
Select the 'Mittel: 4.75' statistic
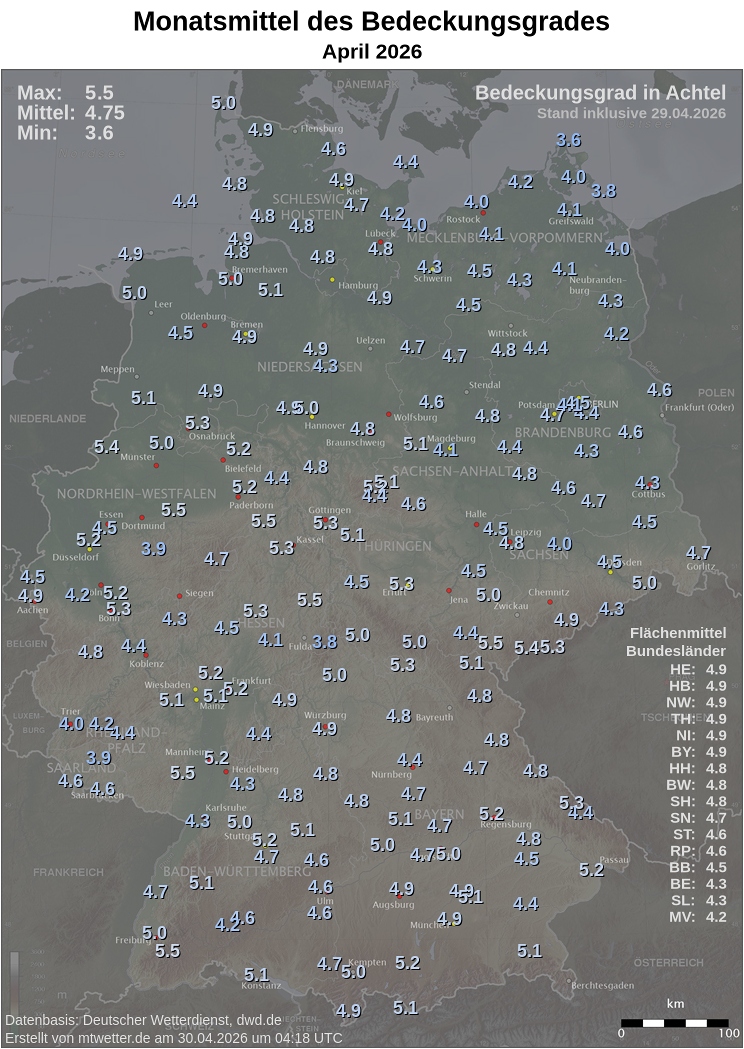[x=70, y=113]
